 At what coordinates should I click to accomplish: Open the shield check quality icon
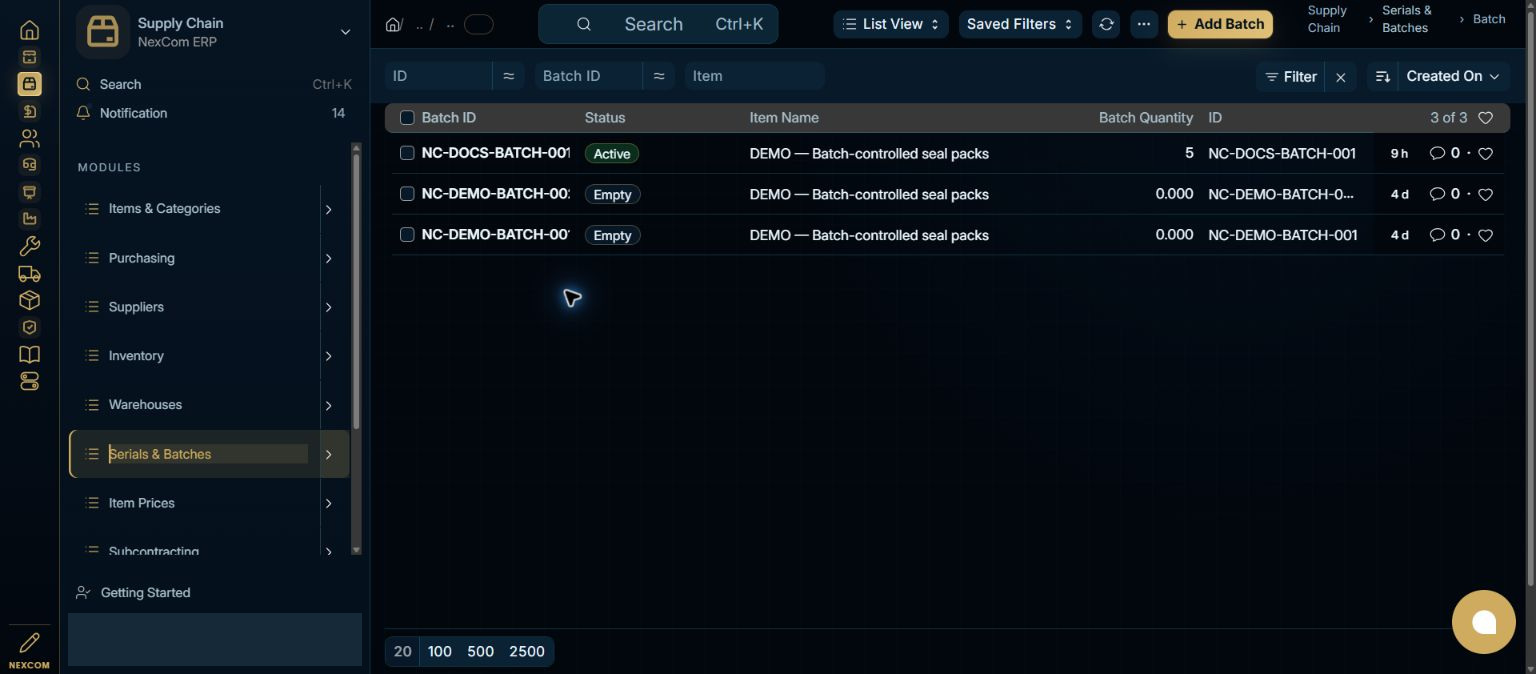pyautogui.click(x=29, y=327)
